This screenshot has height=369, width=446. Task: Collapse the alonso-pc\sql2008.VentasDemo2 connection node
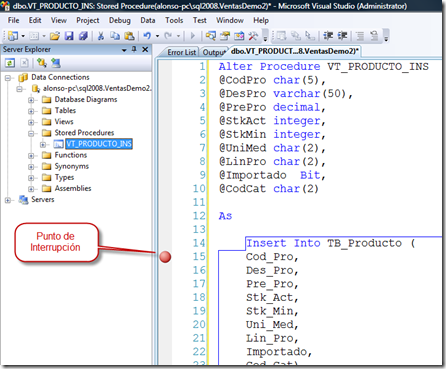pos(19,89)
